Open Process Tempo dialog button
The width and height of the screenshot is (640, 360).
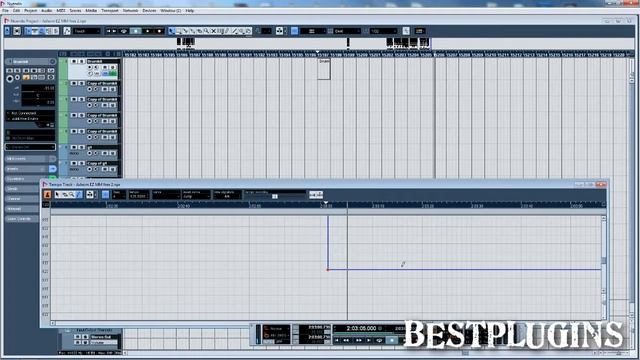point(316,195)
